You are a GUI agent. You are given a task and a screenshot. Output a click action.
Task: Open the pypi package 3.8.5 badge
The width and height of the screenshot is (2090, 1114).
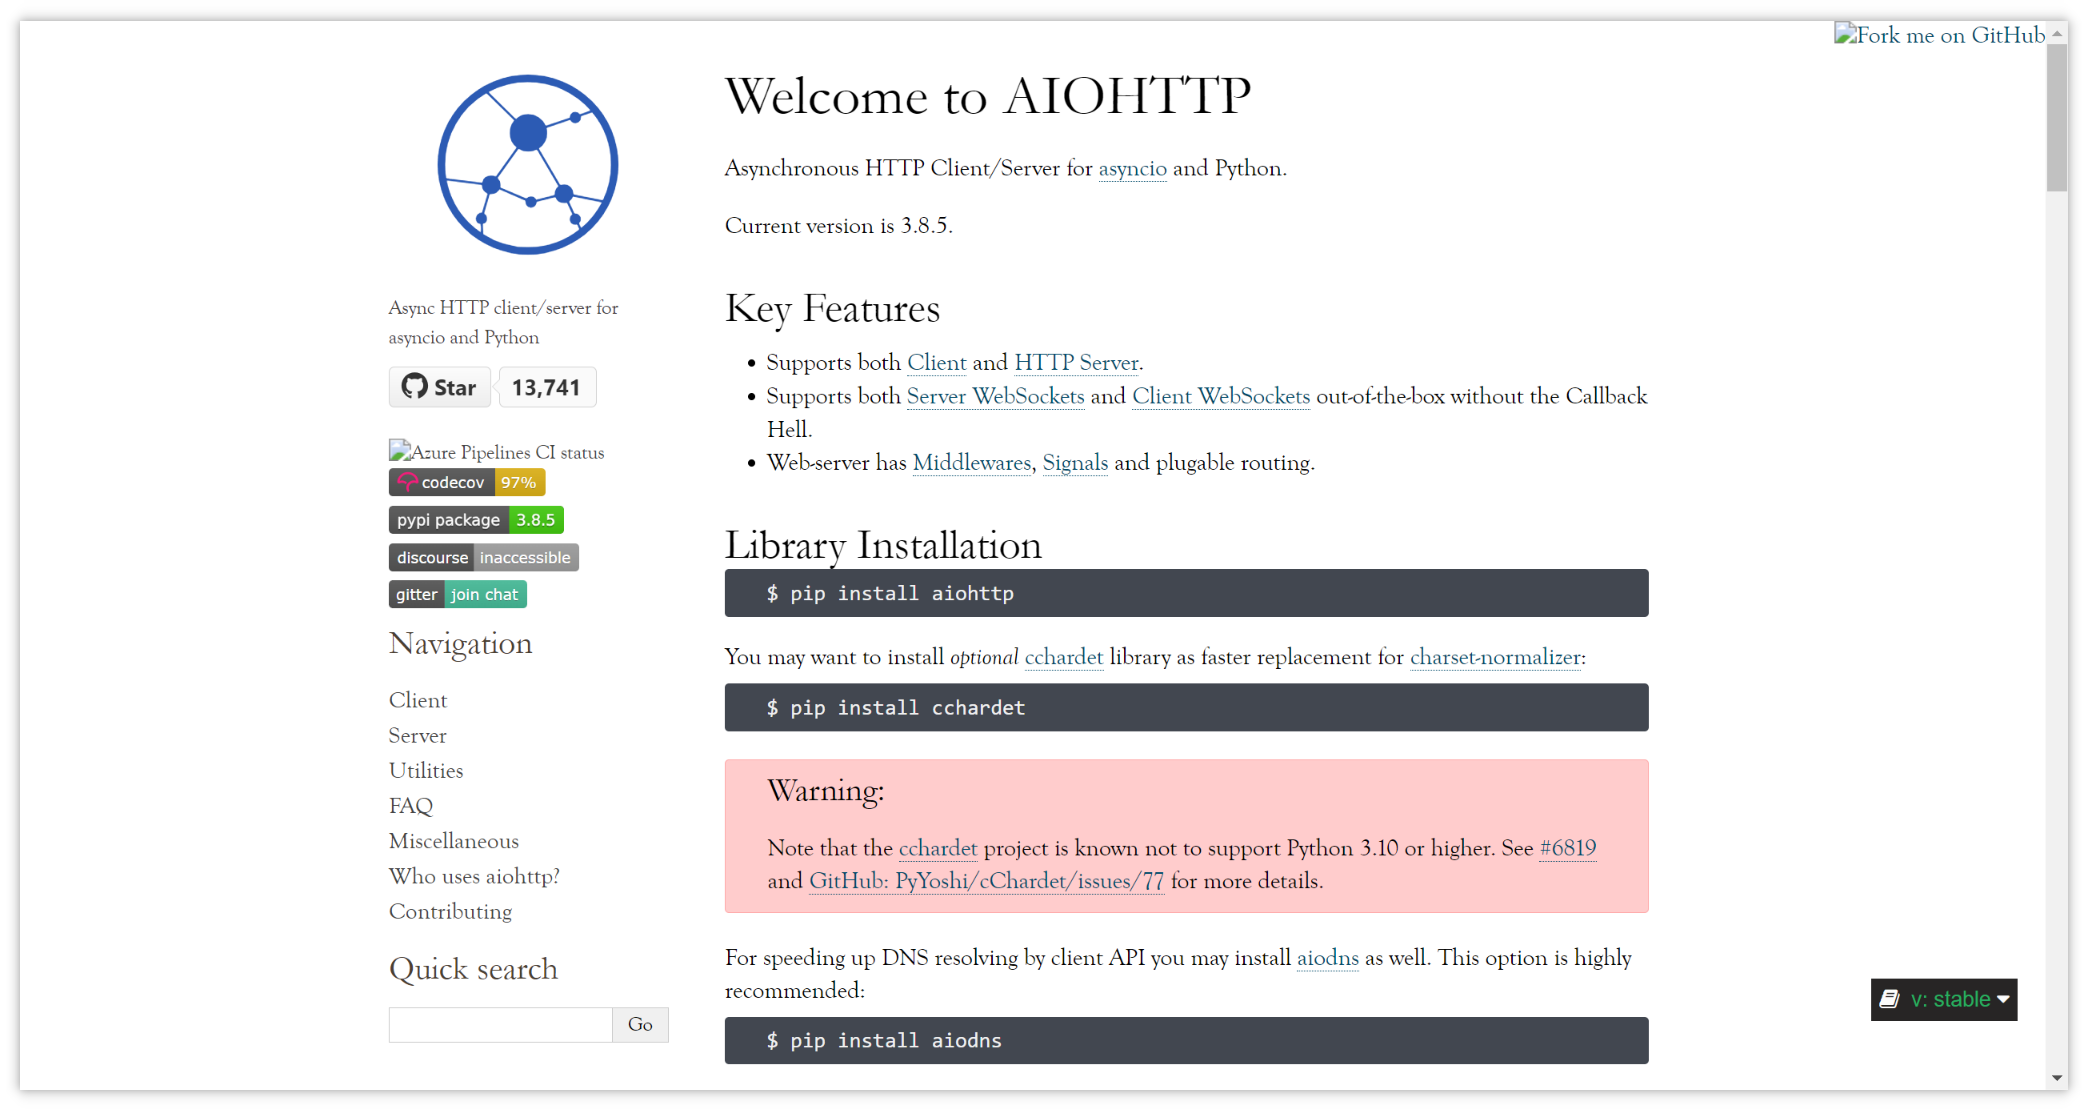pyautogui.click(x=476, y=520)
